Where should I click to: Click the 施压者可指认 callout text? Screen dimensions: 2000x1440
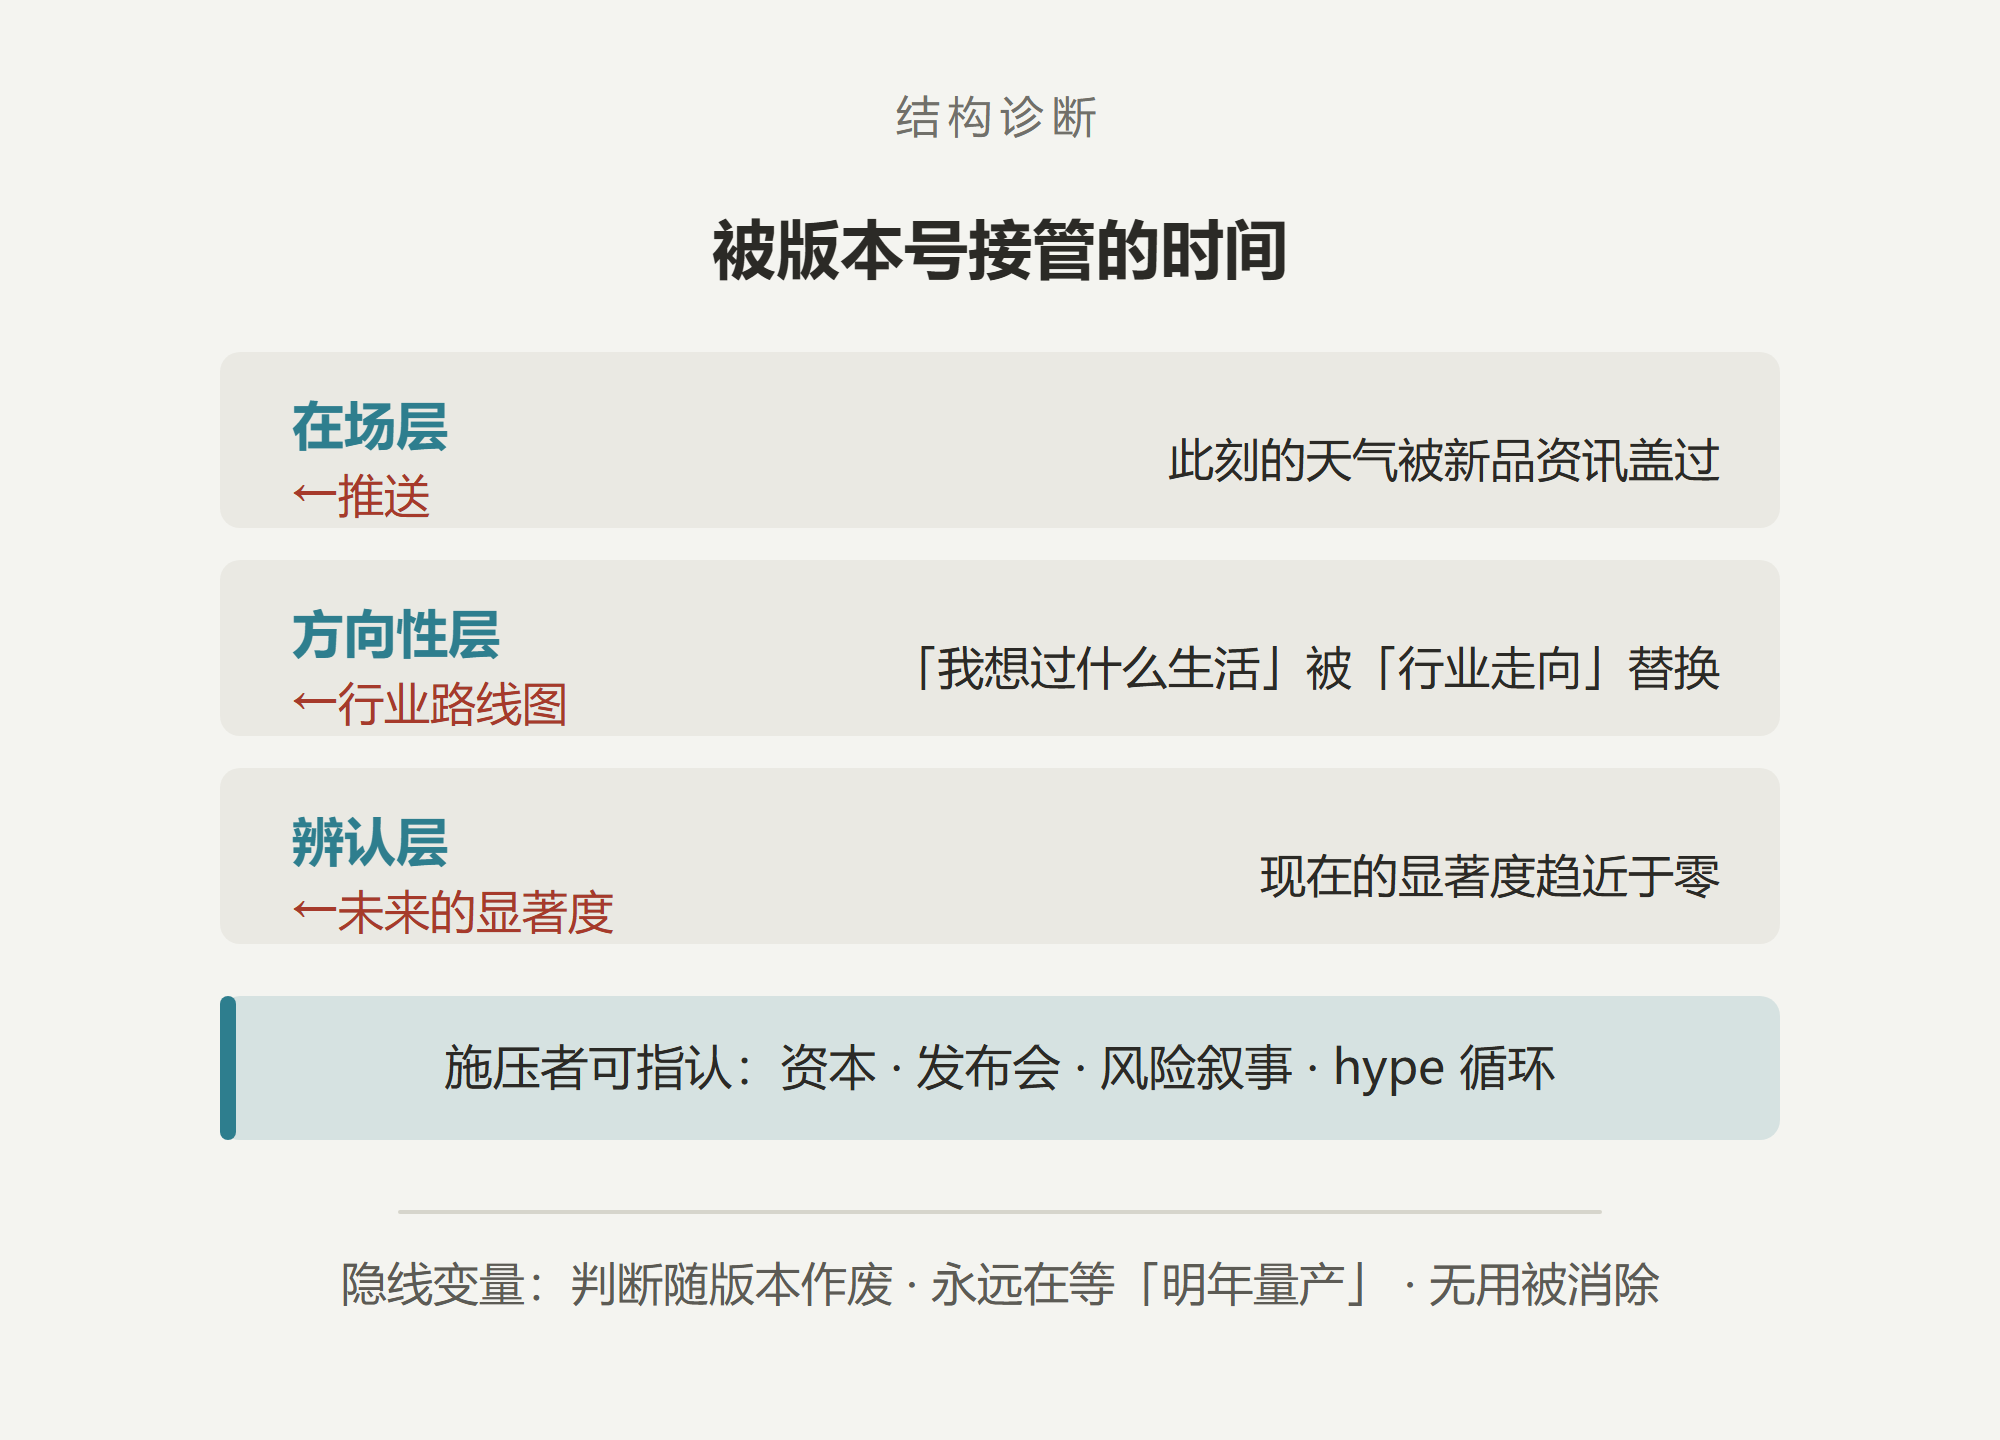pos(999,1068)
